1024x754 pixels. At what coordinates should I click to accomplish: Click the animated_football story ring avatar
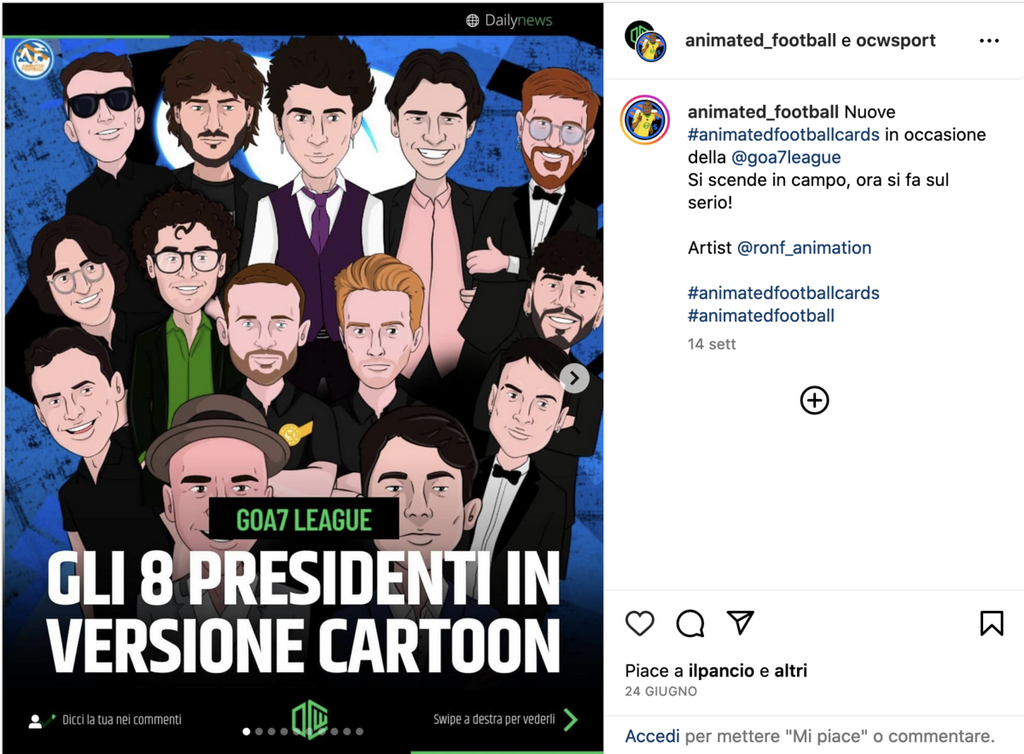point(645,120)
